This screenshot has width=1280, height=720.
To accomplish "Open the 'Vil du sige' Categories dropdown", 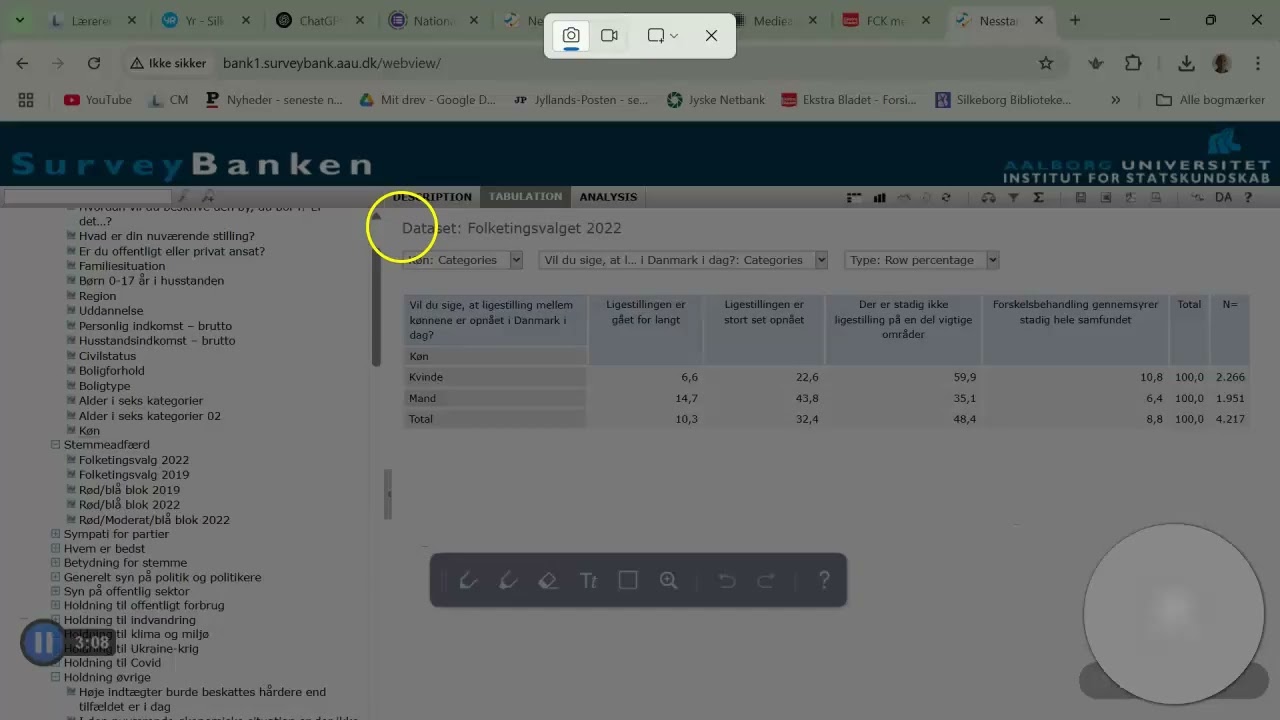I will (683, 260).
